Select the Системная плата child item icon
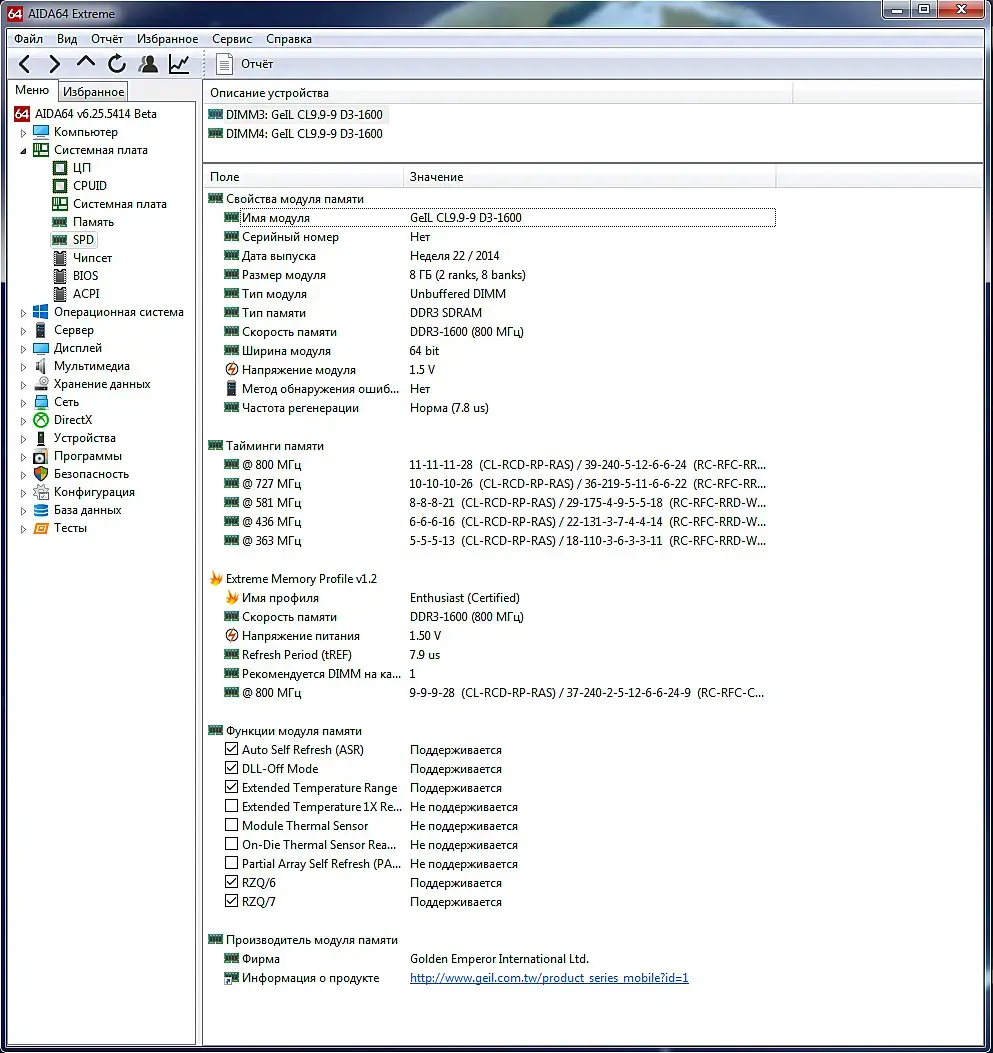Viewport: 993px width, 1053px height. click(60, 203)
